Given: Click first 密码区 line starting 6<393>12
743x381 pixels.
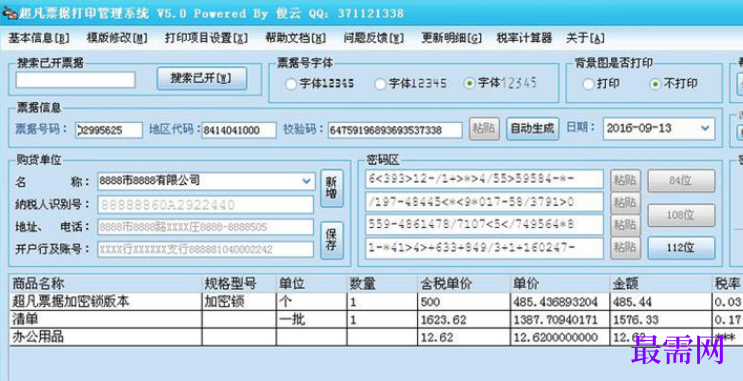Looking at the screenshot, I should (484, 179).
